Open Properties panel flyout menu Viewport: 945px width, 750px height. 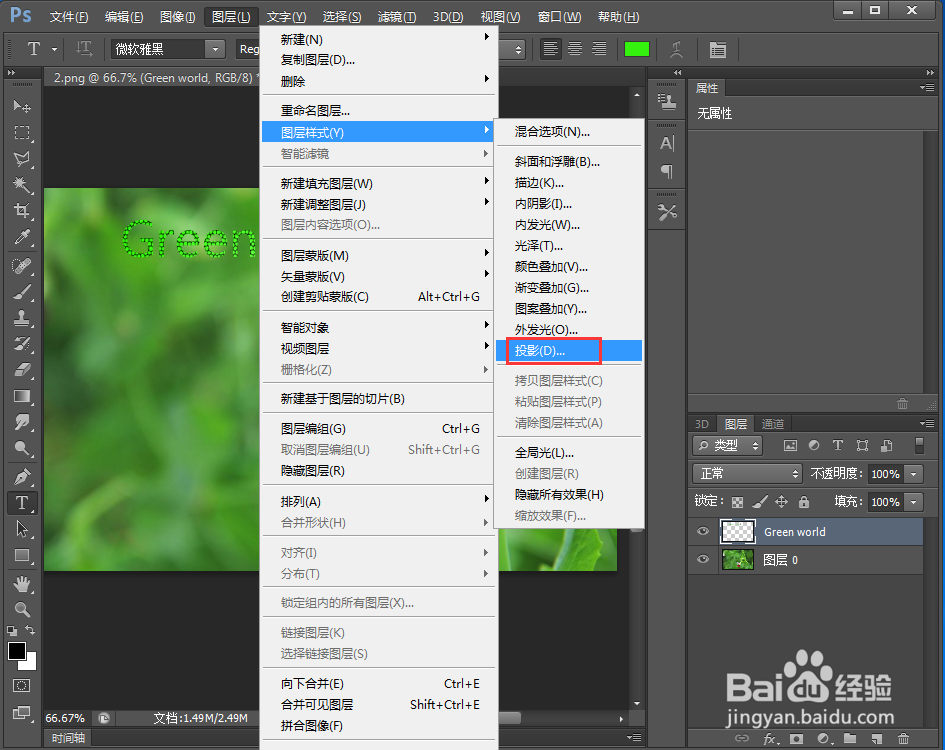coord(927,88)
